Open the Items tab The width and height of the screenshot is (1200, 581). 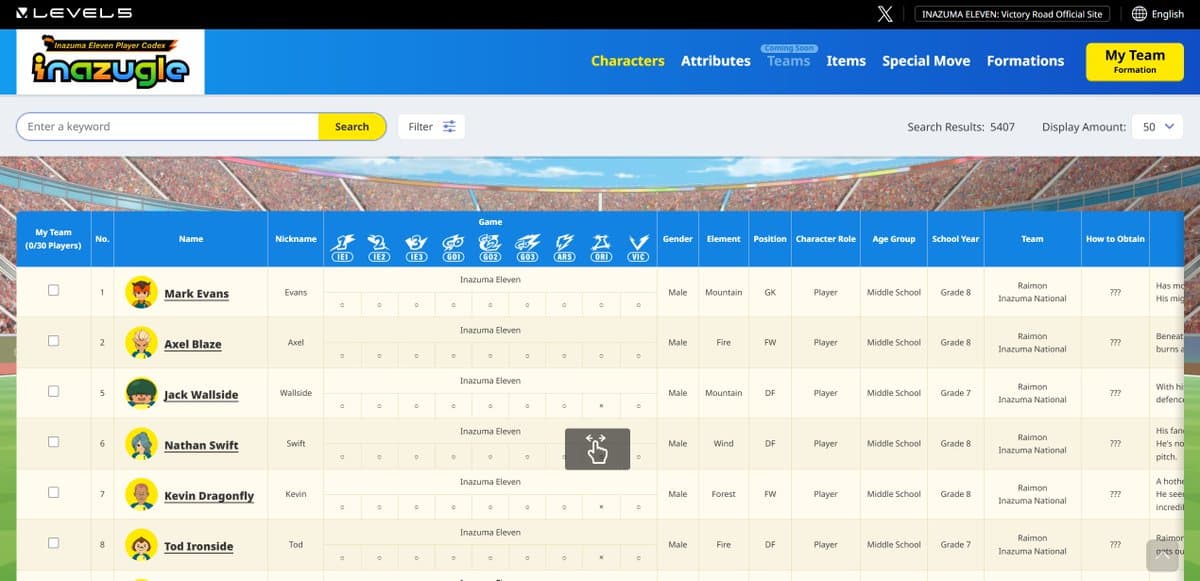coord(846,61)
